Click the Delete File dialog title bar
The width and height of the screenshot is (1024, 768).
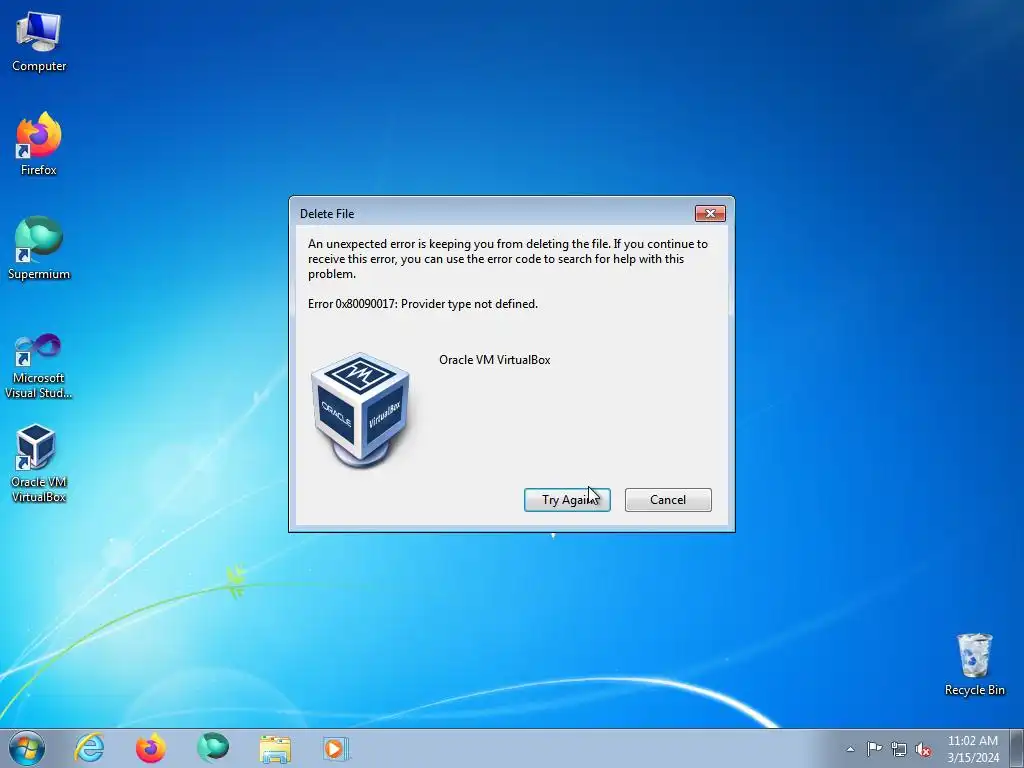point(493,214)
